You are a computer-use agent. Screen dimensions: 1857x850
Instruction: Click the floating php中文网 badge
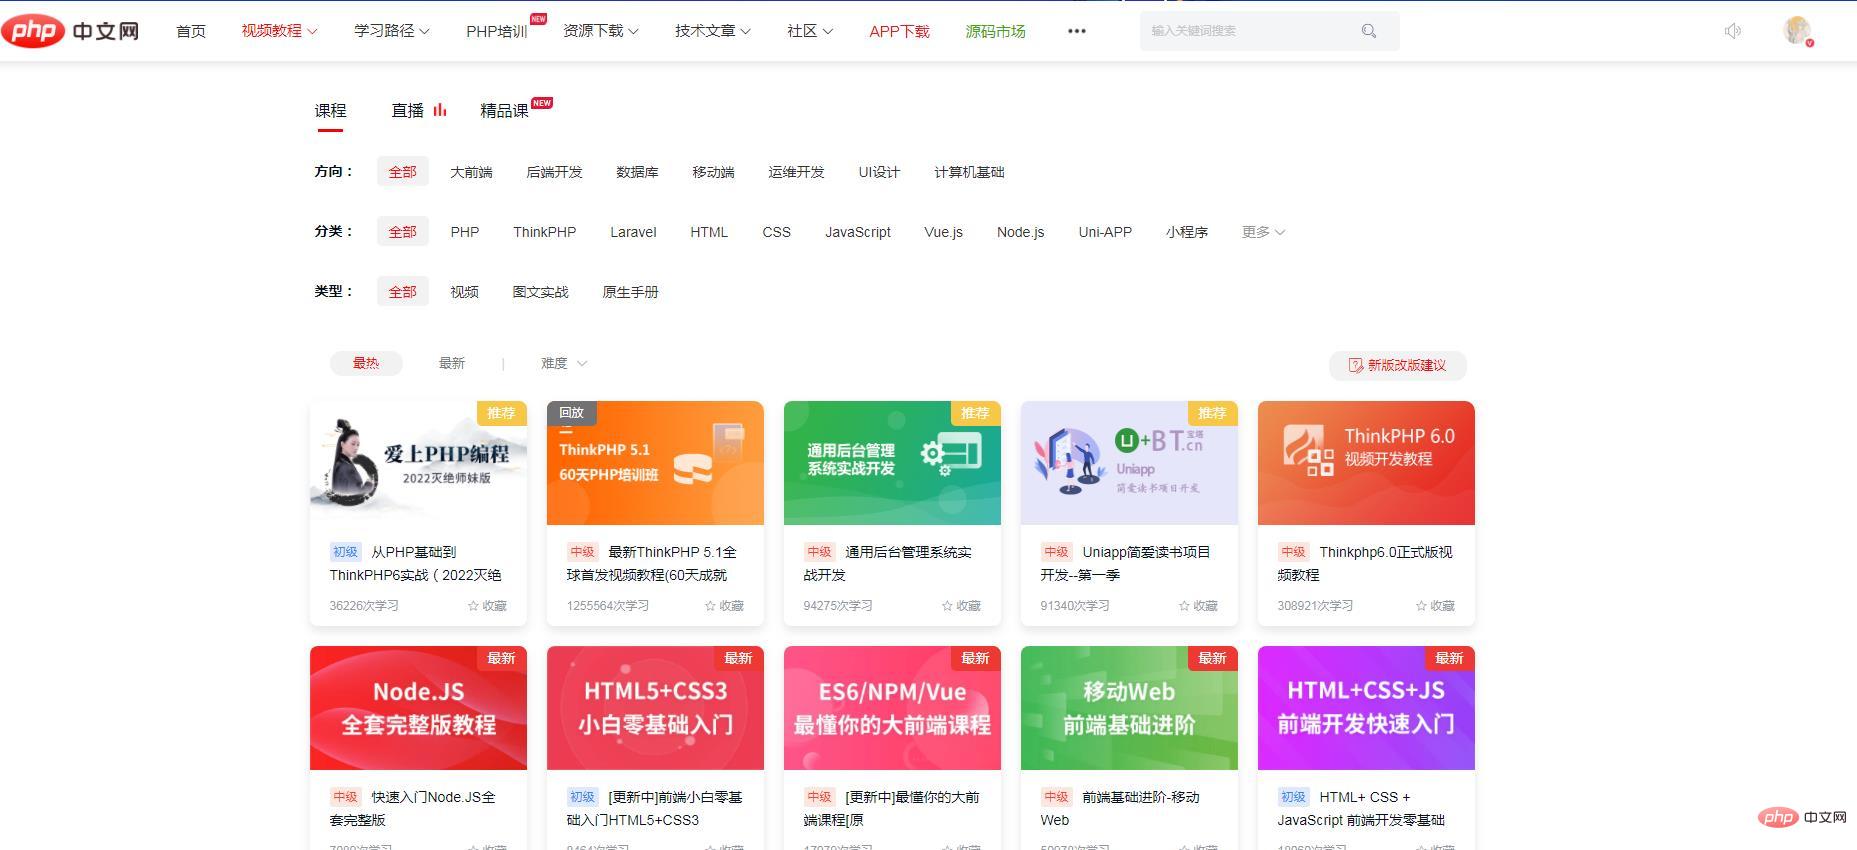(1803, 817)
